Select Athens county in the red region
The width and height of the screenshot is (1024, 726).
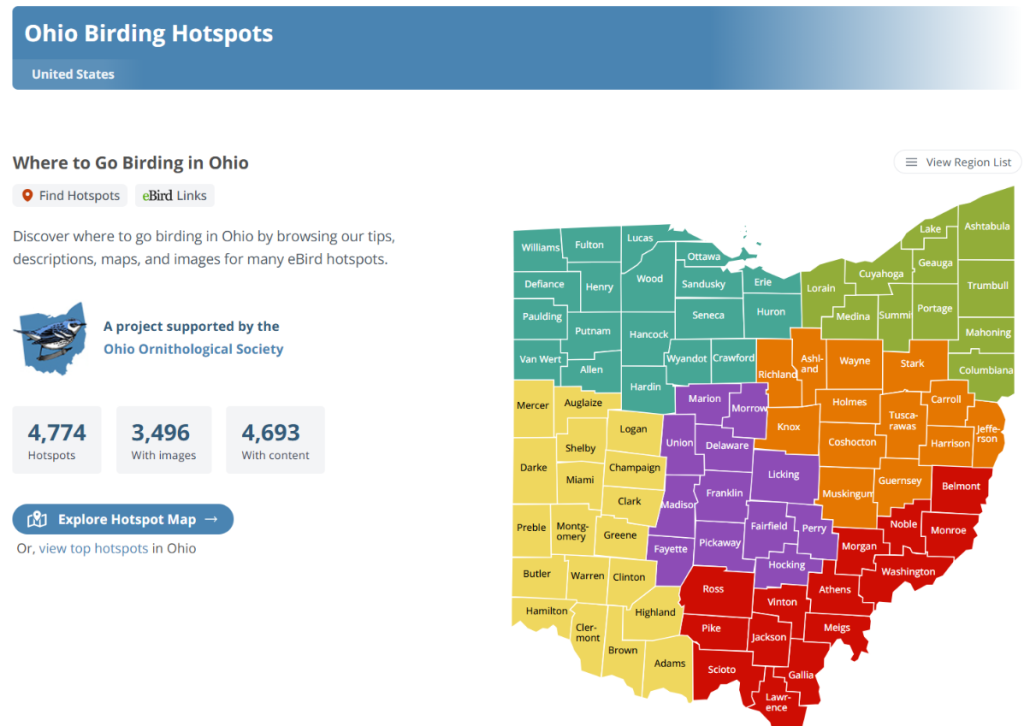coord(835,590)
